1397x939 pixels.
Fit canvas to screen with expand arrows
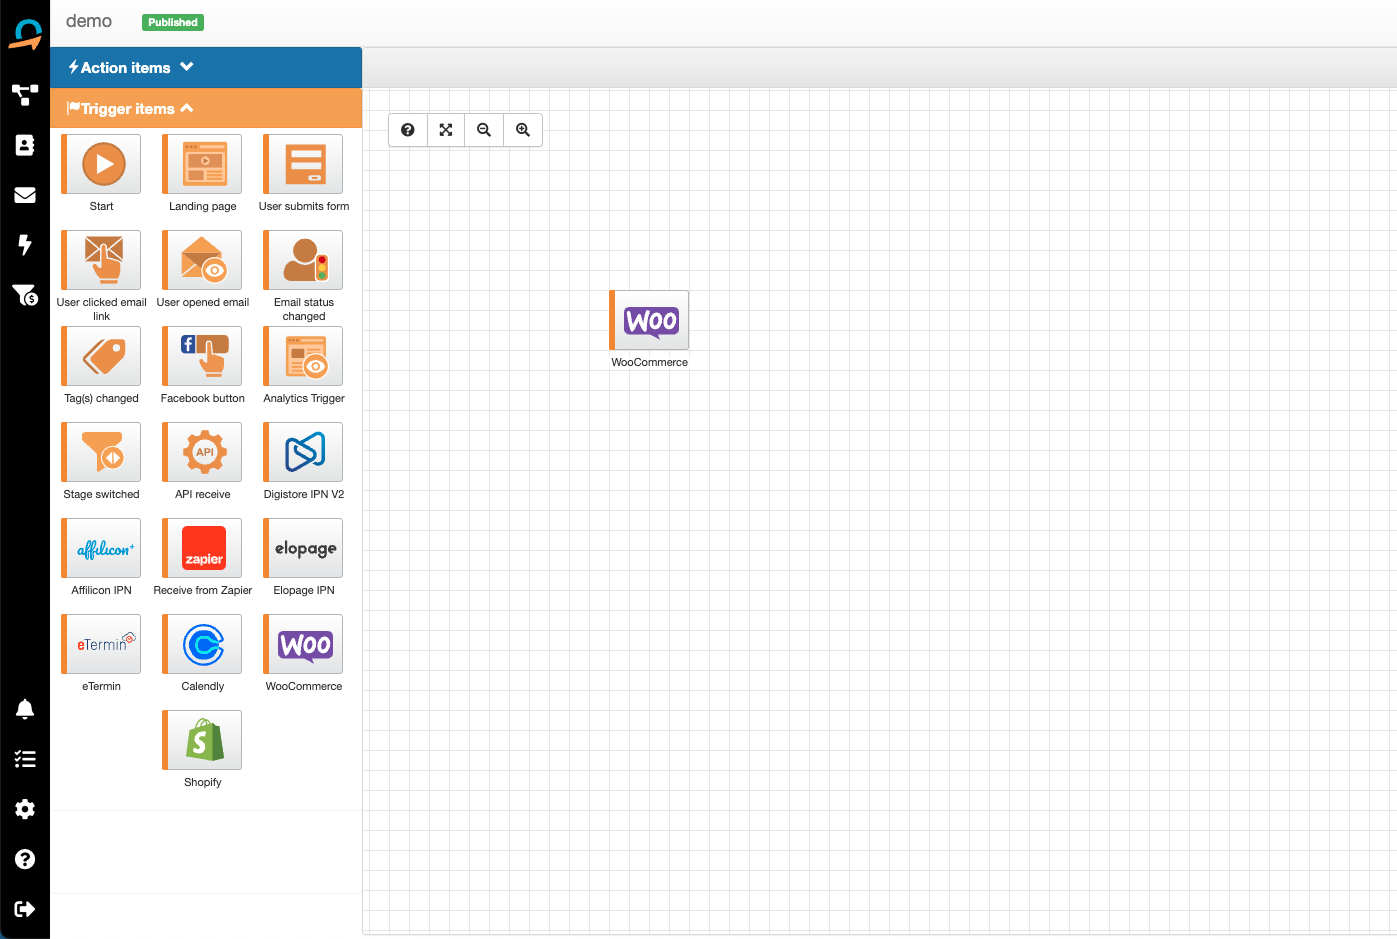[x=446, y=130]
